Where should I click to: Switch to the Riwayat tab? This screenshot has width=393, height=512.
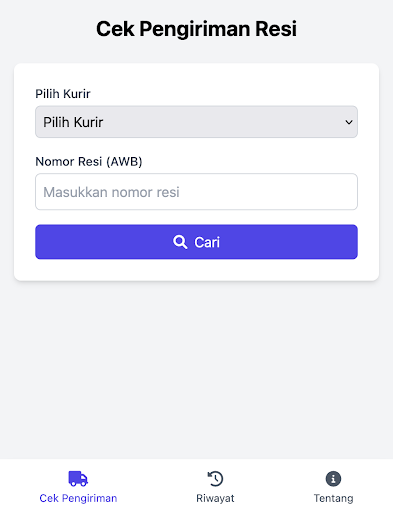pyautogui.click(x=215, y=486)
